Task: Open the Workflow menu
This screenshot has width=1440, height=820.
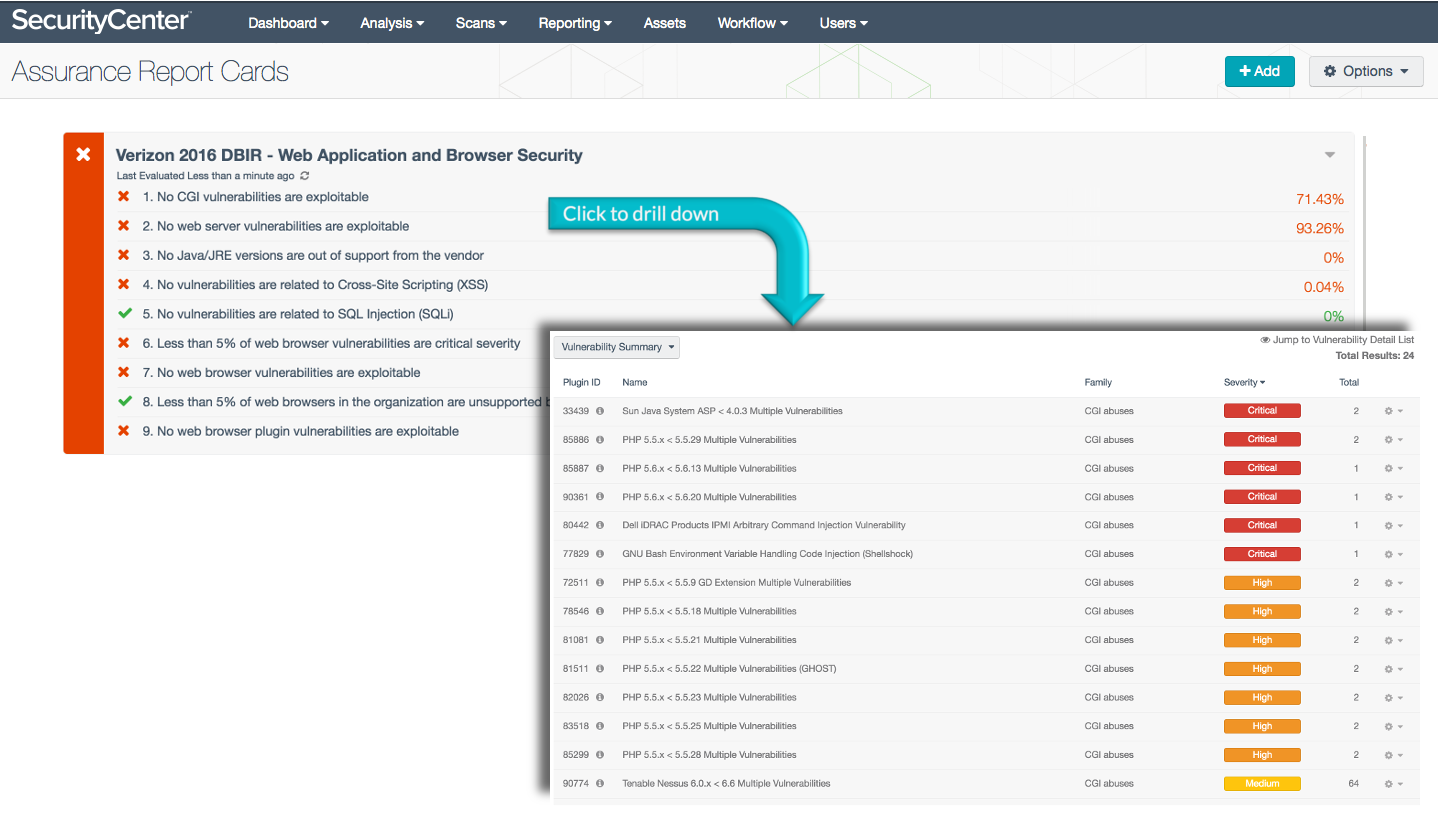Action: 752,23
